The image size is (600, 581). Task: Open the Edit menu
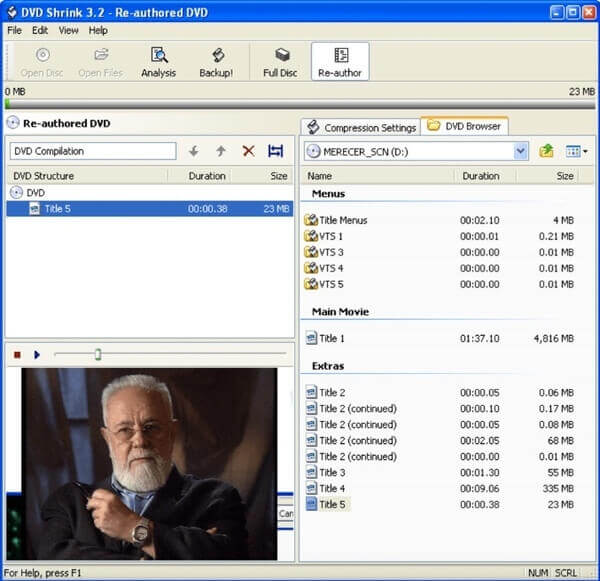pos(40,31)
